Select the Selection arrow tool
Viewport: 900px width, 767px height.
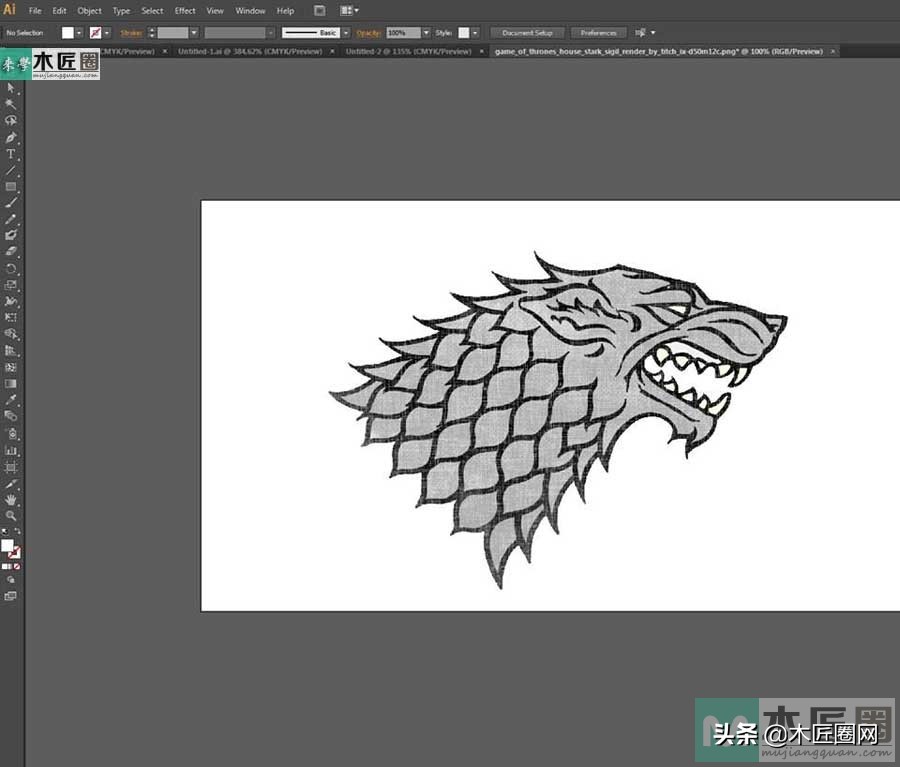(x=10, y=88)
